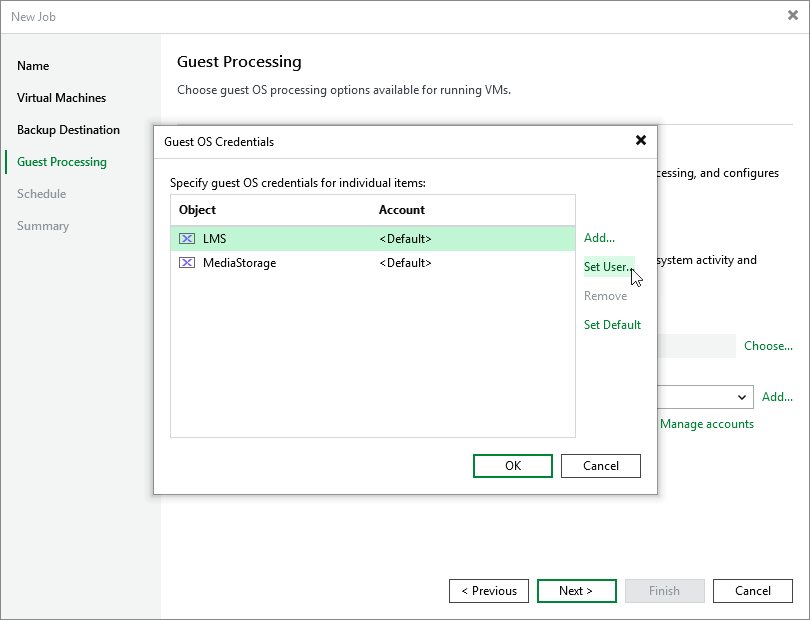Switch to the Schedule wizard step
Image resolution: width=810 pixels, height=620 pixels.
coord(41,193)
